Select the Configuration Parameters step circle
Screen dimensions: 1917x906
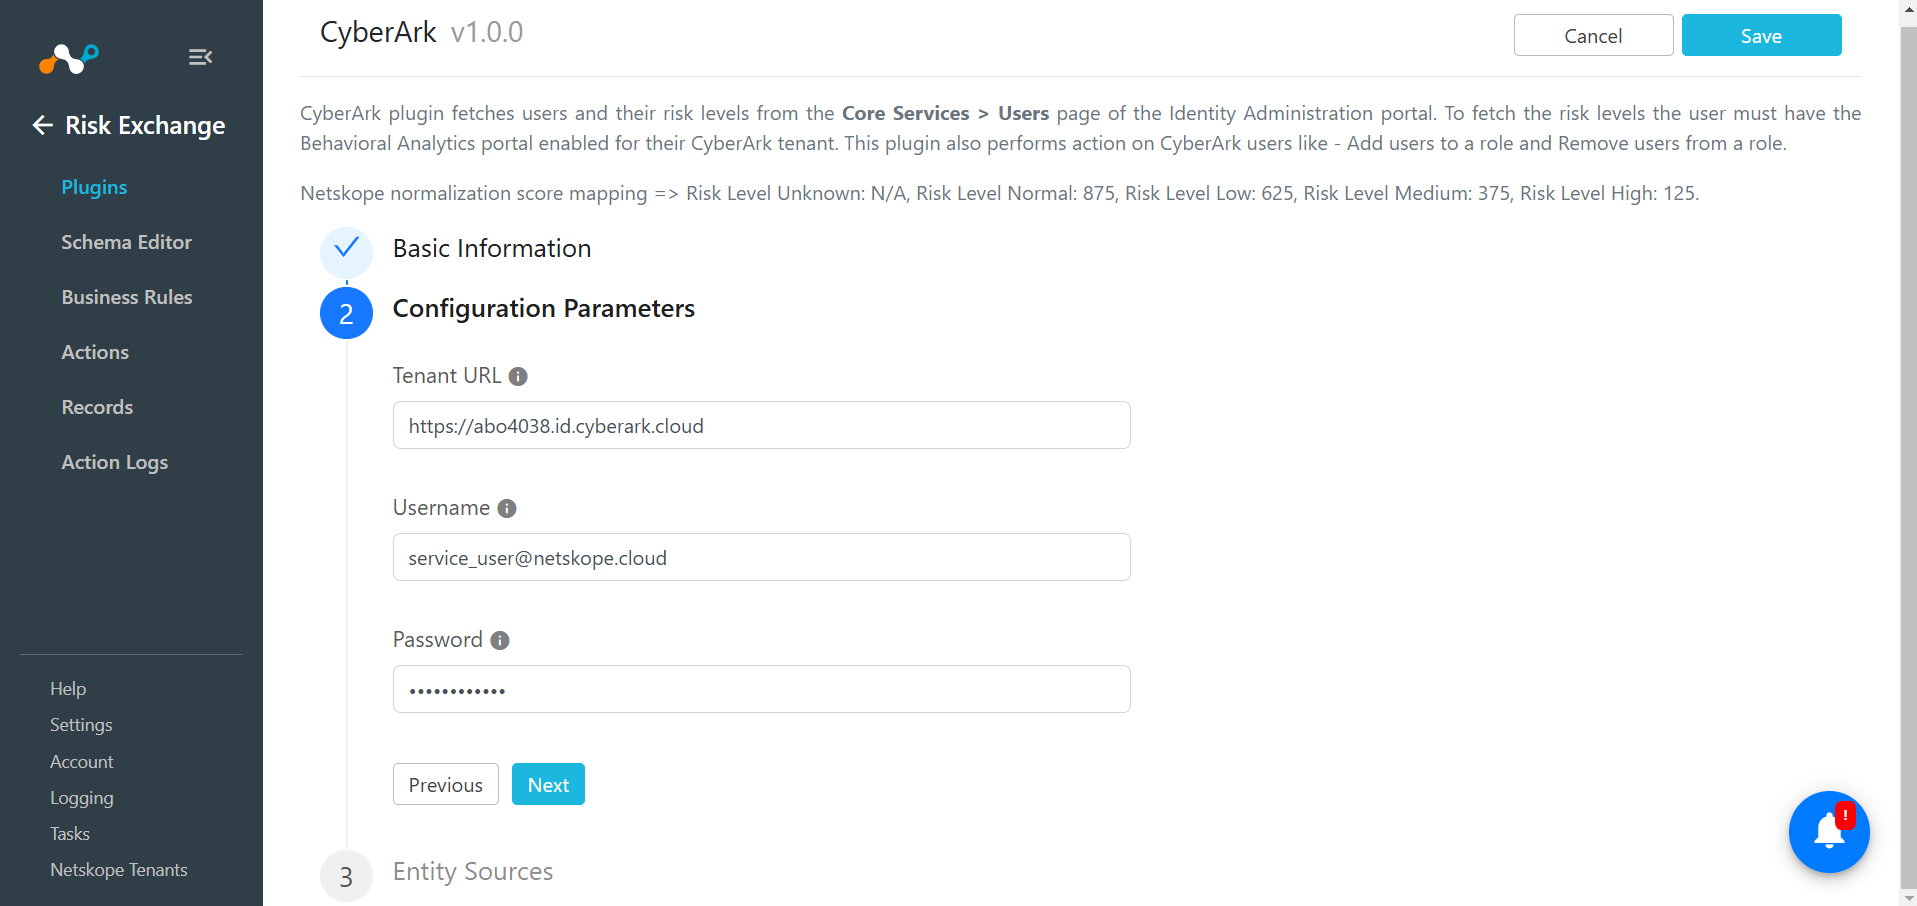coord(346,313)
